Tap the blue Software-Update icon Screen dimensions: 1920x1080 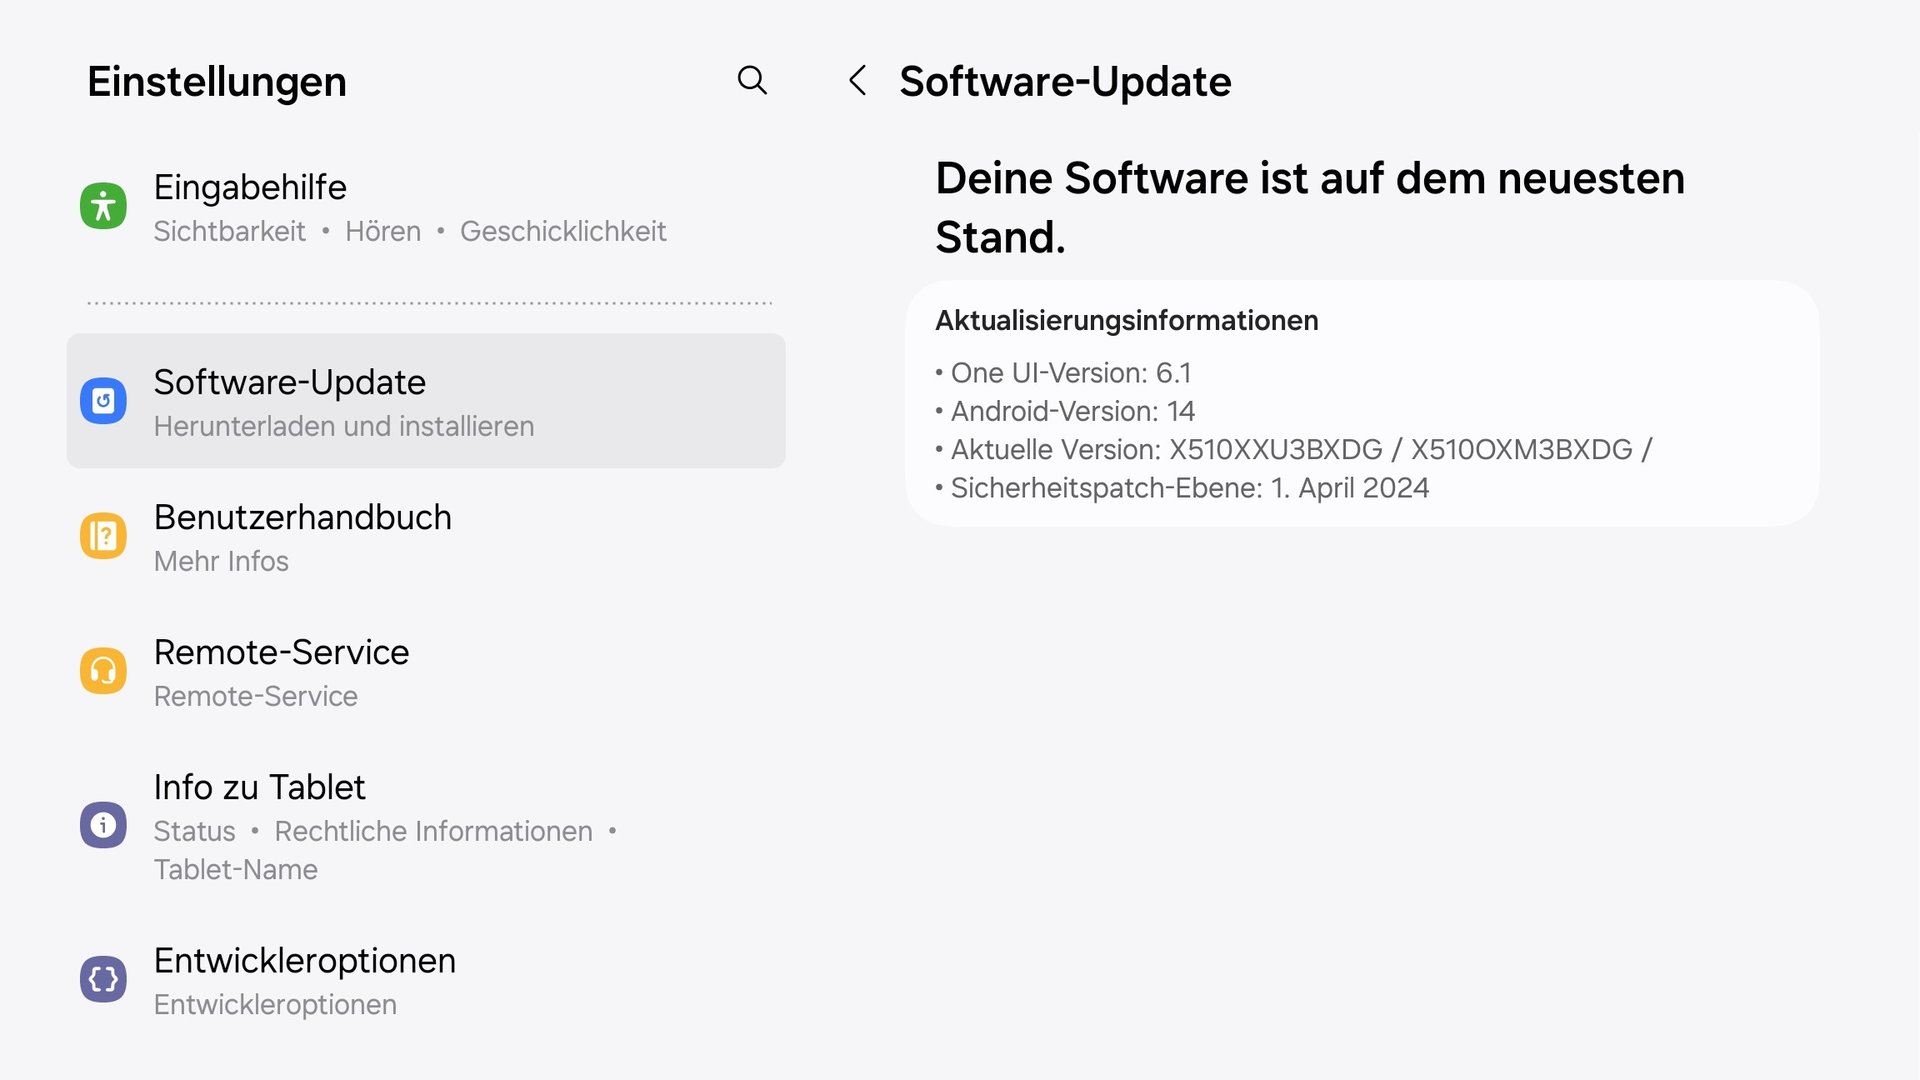pos(103,401)
